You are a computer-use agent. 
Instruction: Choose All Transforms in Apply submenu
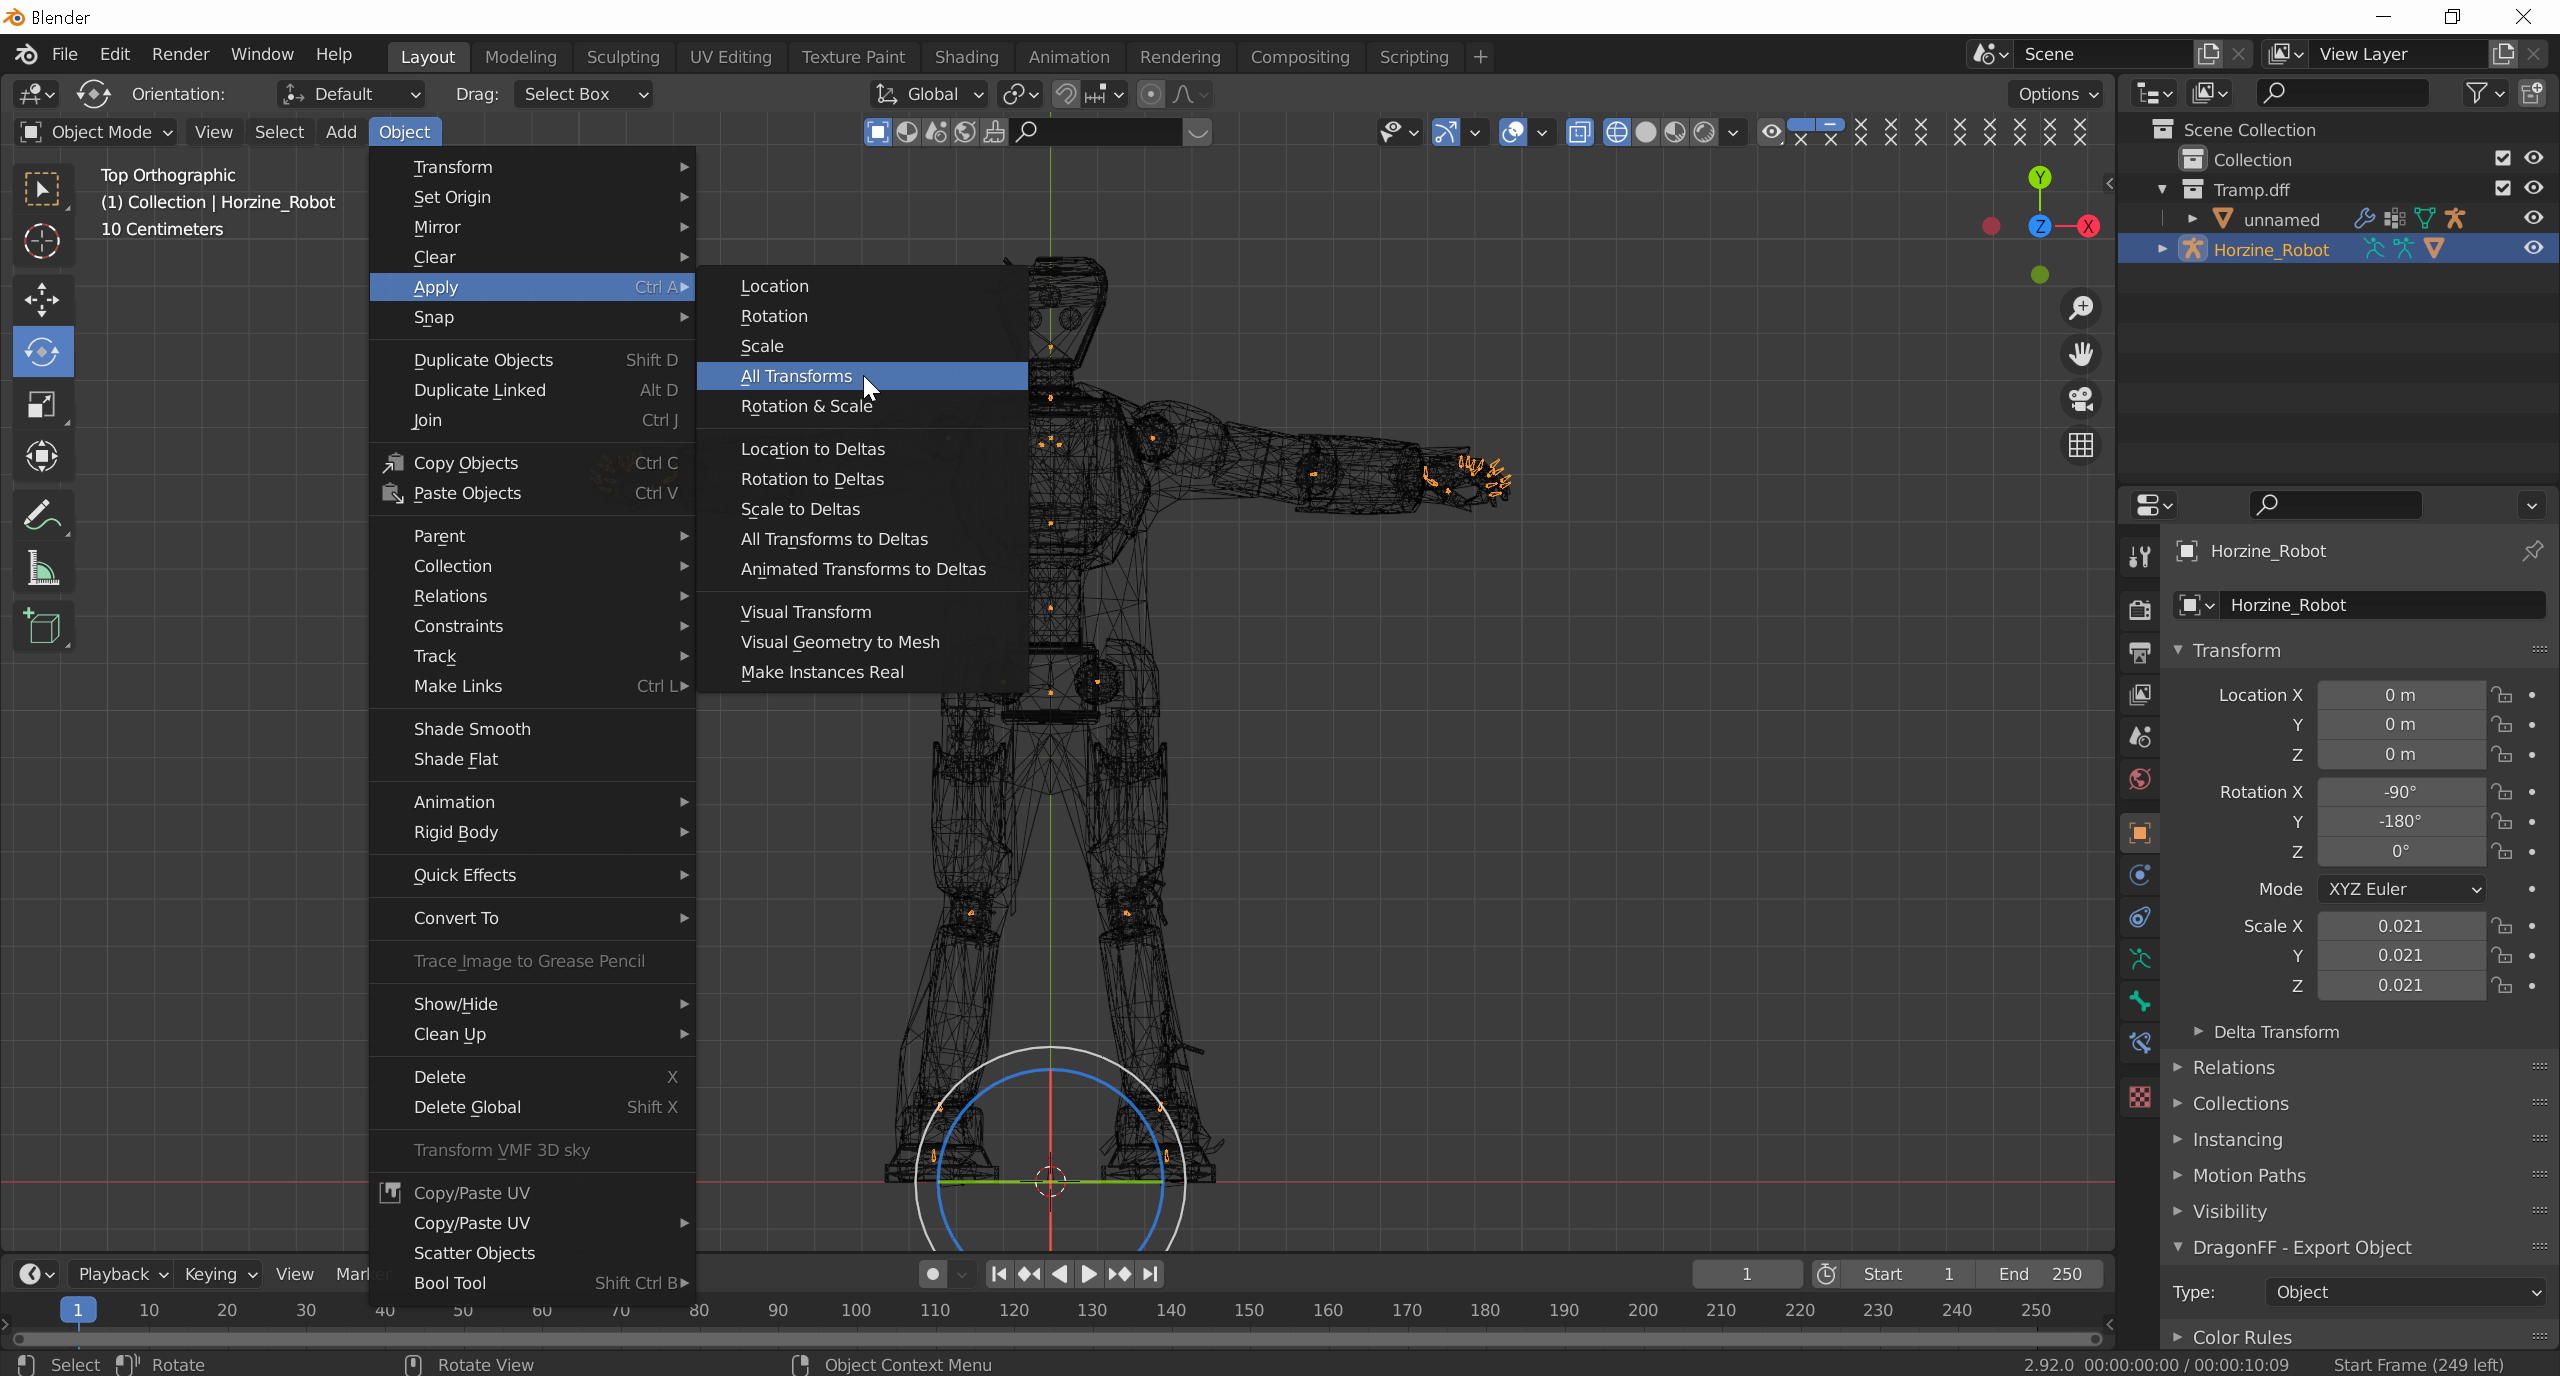tap(796, 376)
